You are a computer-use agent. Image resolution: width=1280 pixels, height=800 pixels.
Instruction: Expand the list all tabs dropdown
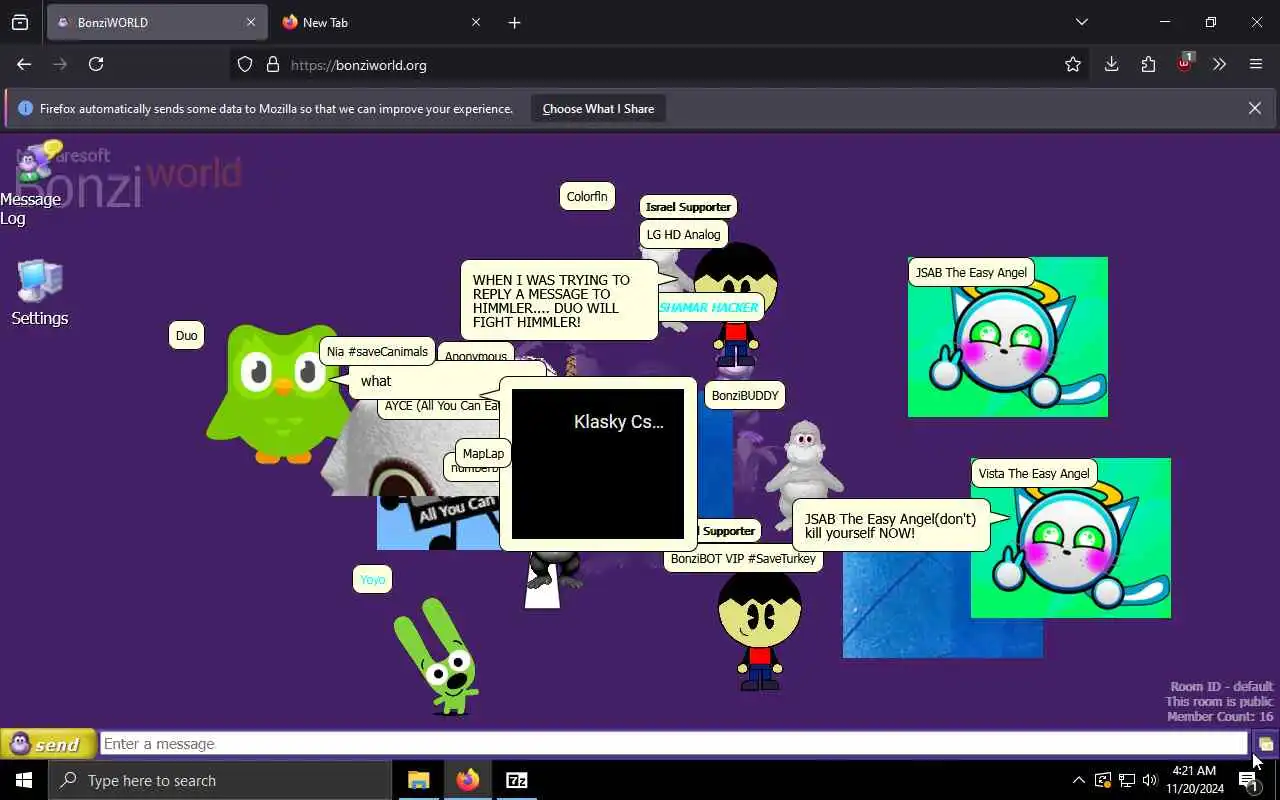(x=1082, y=22)
